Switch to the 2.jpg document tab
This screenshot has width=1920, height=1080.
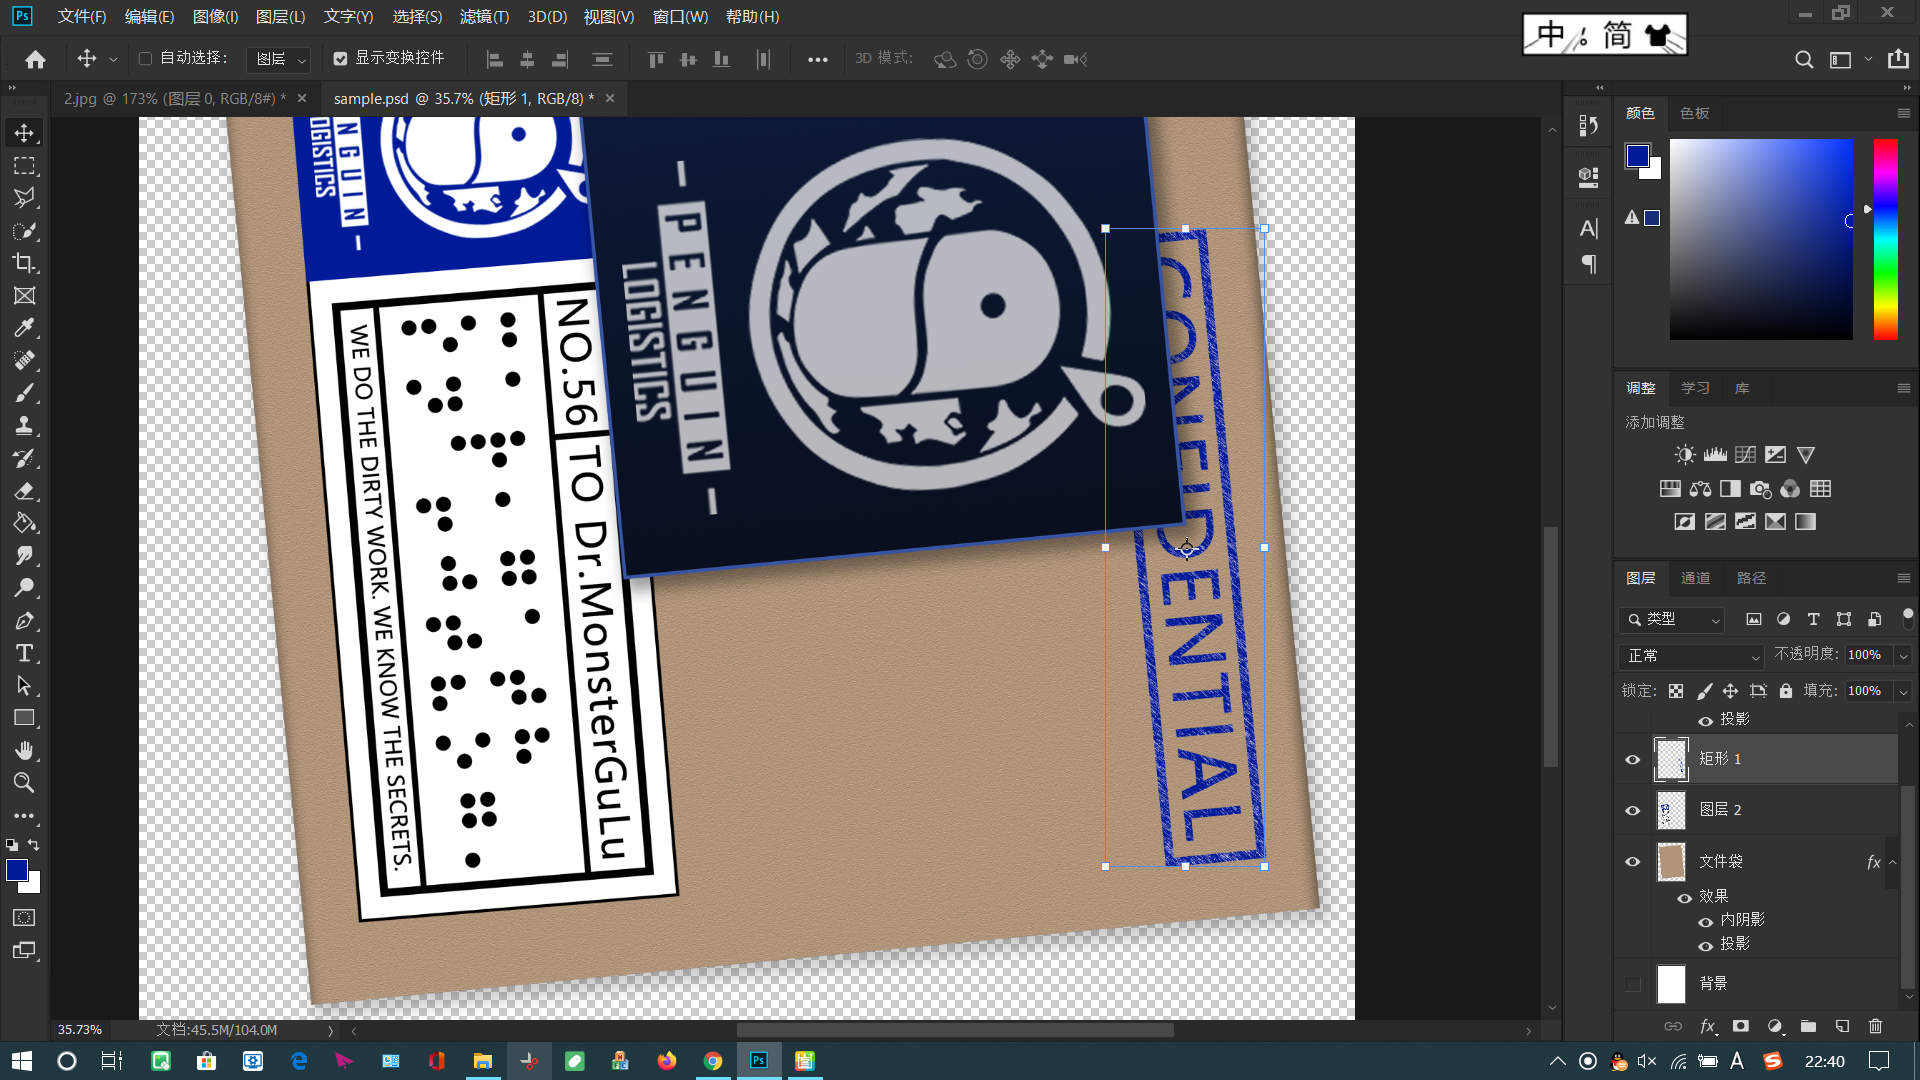click(x=175, y=99)
